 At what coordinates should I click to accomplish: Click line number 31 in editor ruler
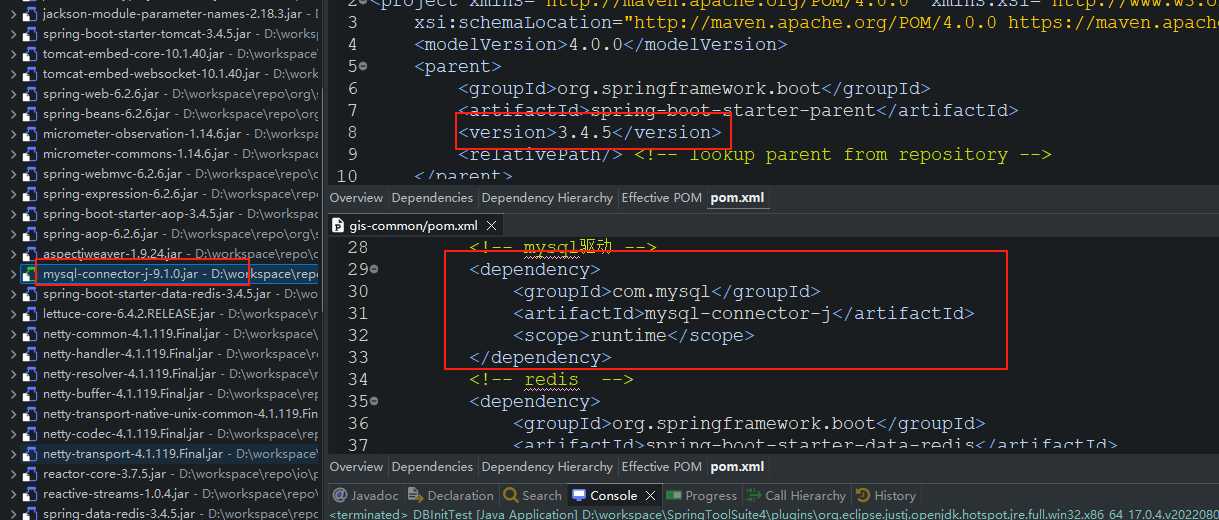tap(358, 314)
